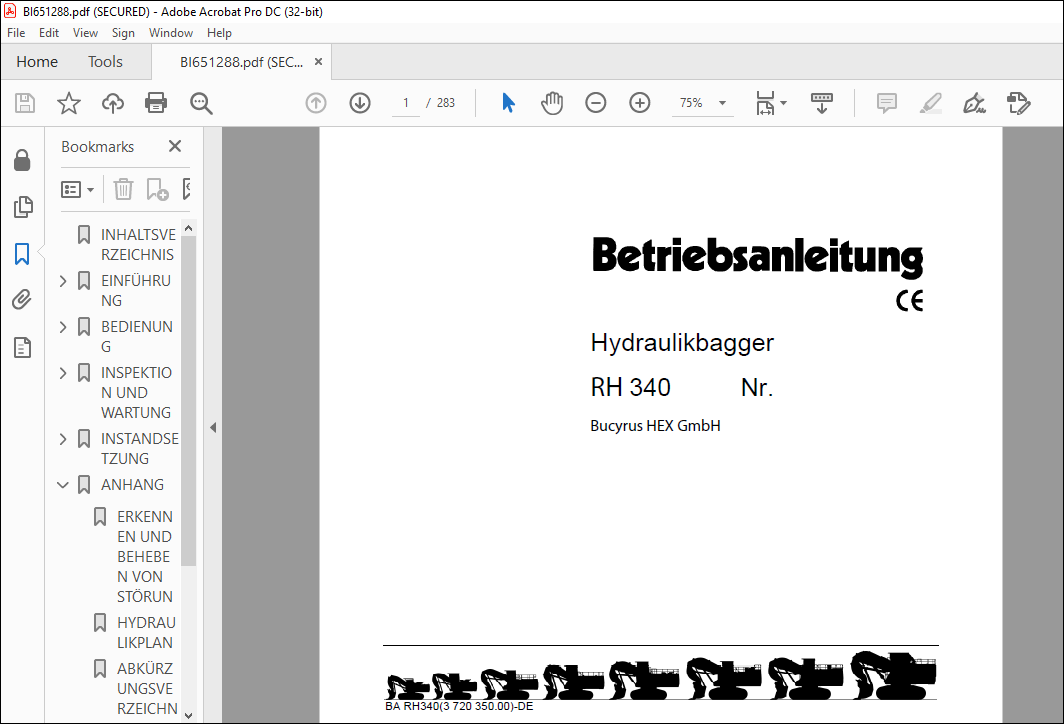Open the Find text magnifier icon
The height and width of the screenshot is (724, 1064).
click(x=201, y=103)
